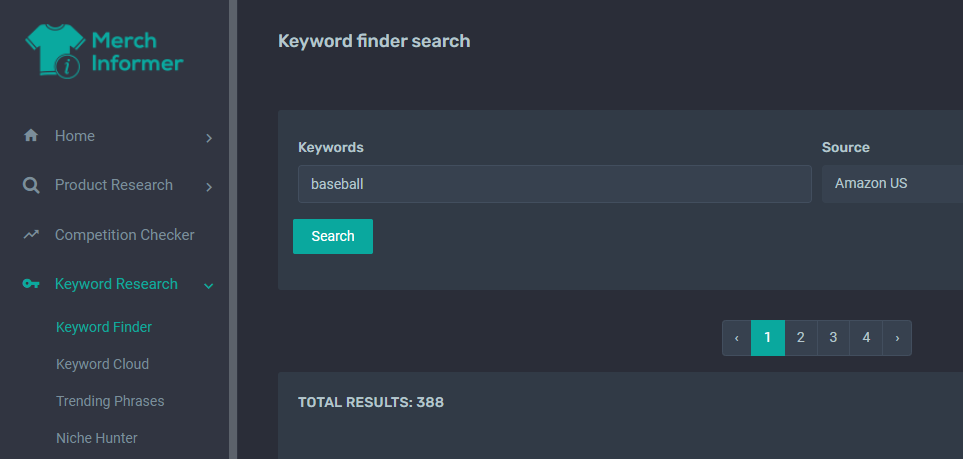963x459 pixels.
Task: Open Keyword Cloud submenu item
Action: pyautogui.click(x=103, y=364)
